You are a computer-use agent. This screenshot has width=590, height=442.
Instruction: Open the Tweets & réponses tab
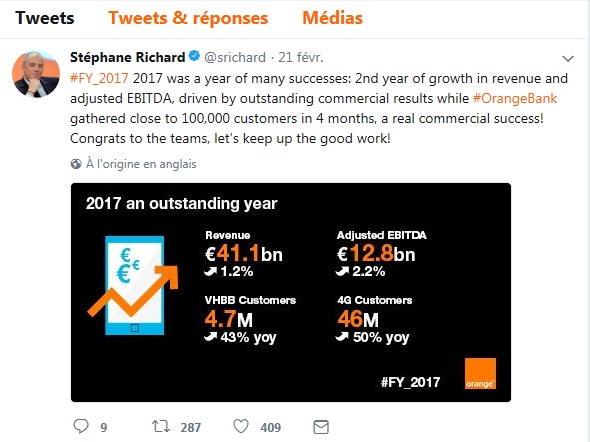pyautogui.click(x=188, y=18)
